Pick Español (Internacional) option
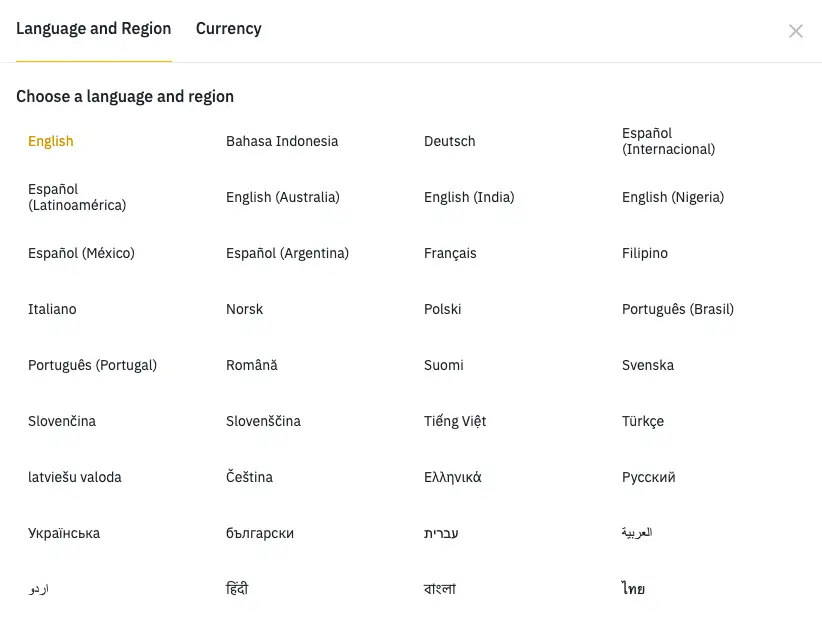Screen dimensions: 822x640 tap(668, 141)
